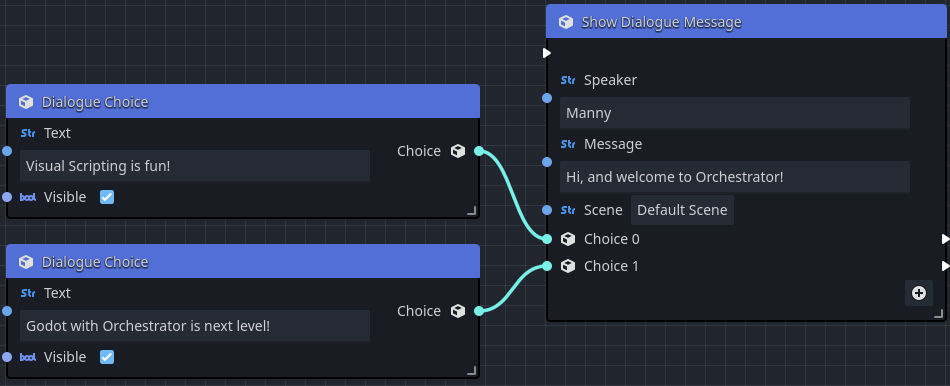Click the Visual Scripting is fun text field
Viewport: 950px width, 386px height.
(194, 166)
